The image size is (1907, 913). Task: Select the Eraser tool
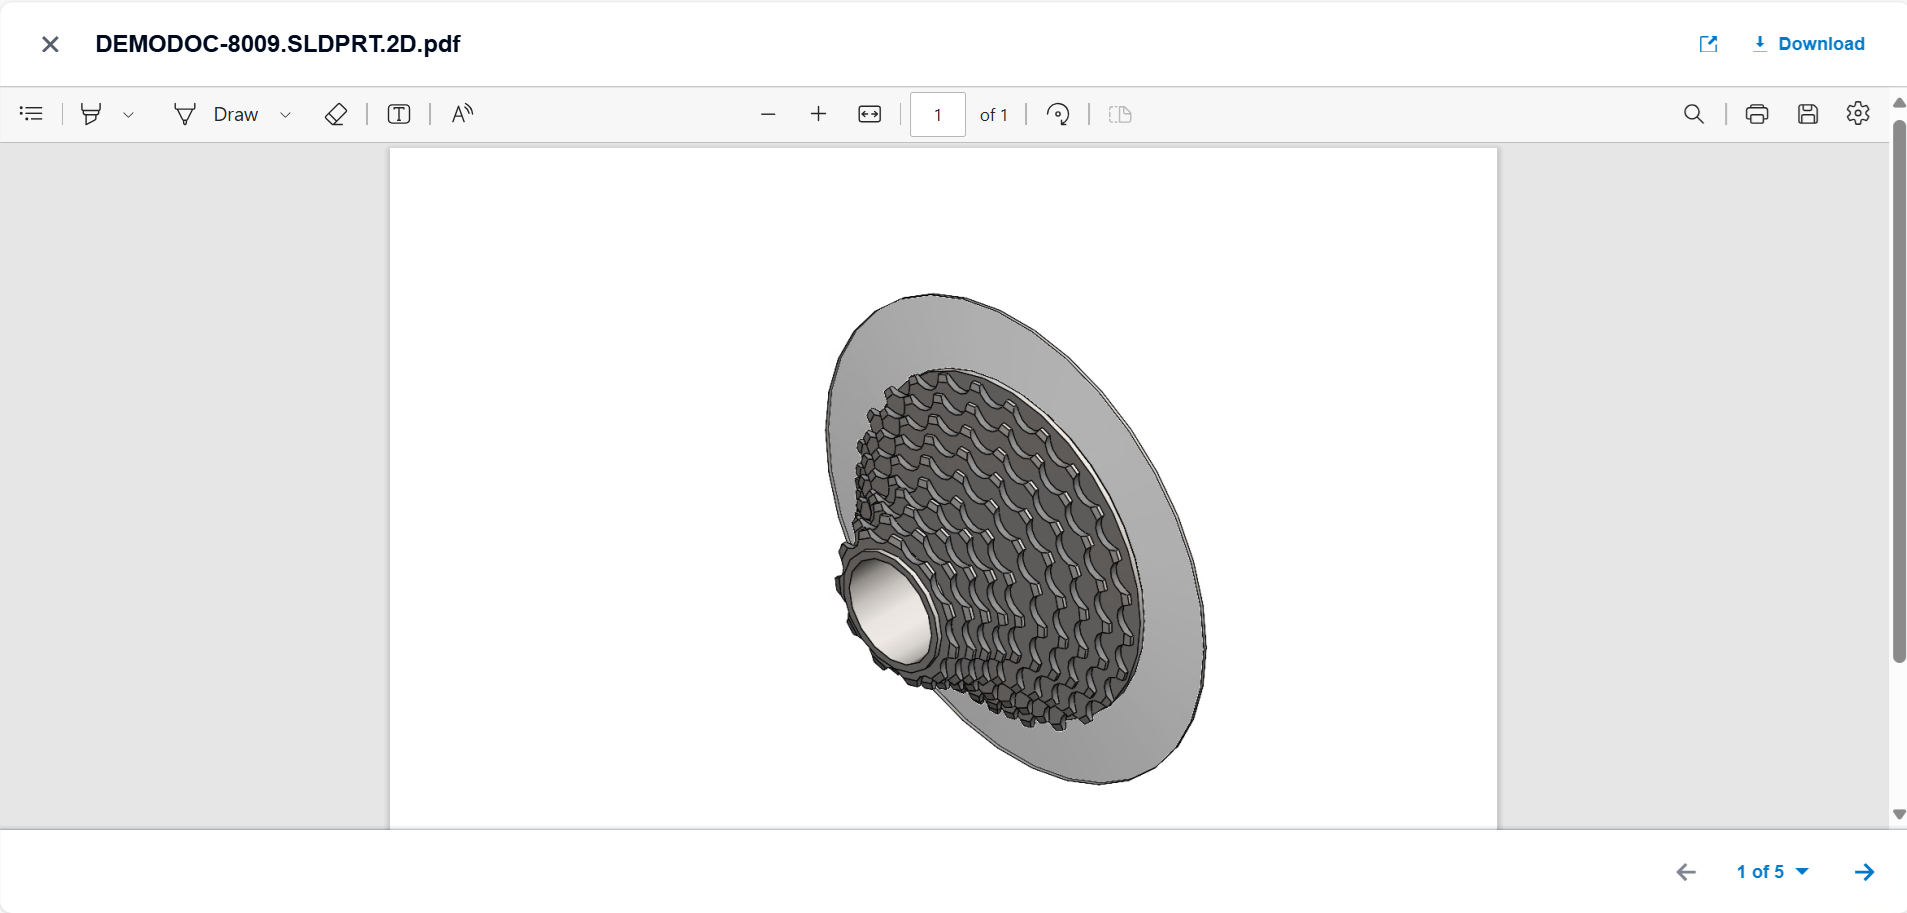click(x=336, y=114)
